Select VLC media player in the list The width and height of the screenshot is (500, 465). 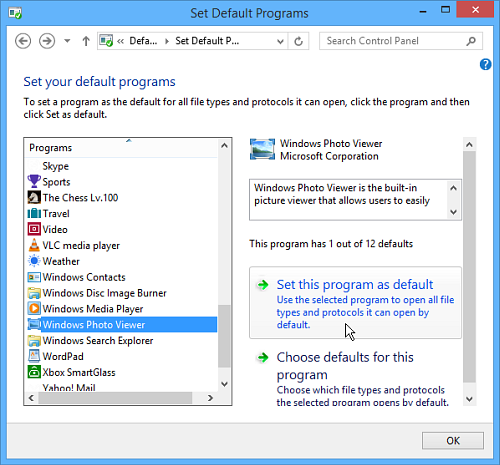click(81, 245)
